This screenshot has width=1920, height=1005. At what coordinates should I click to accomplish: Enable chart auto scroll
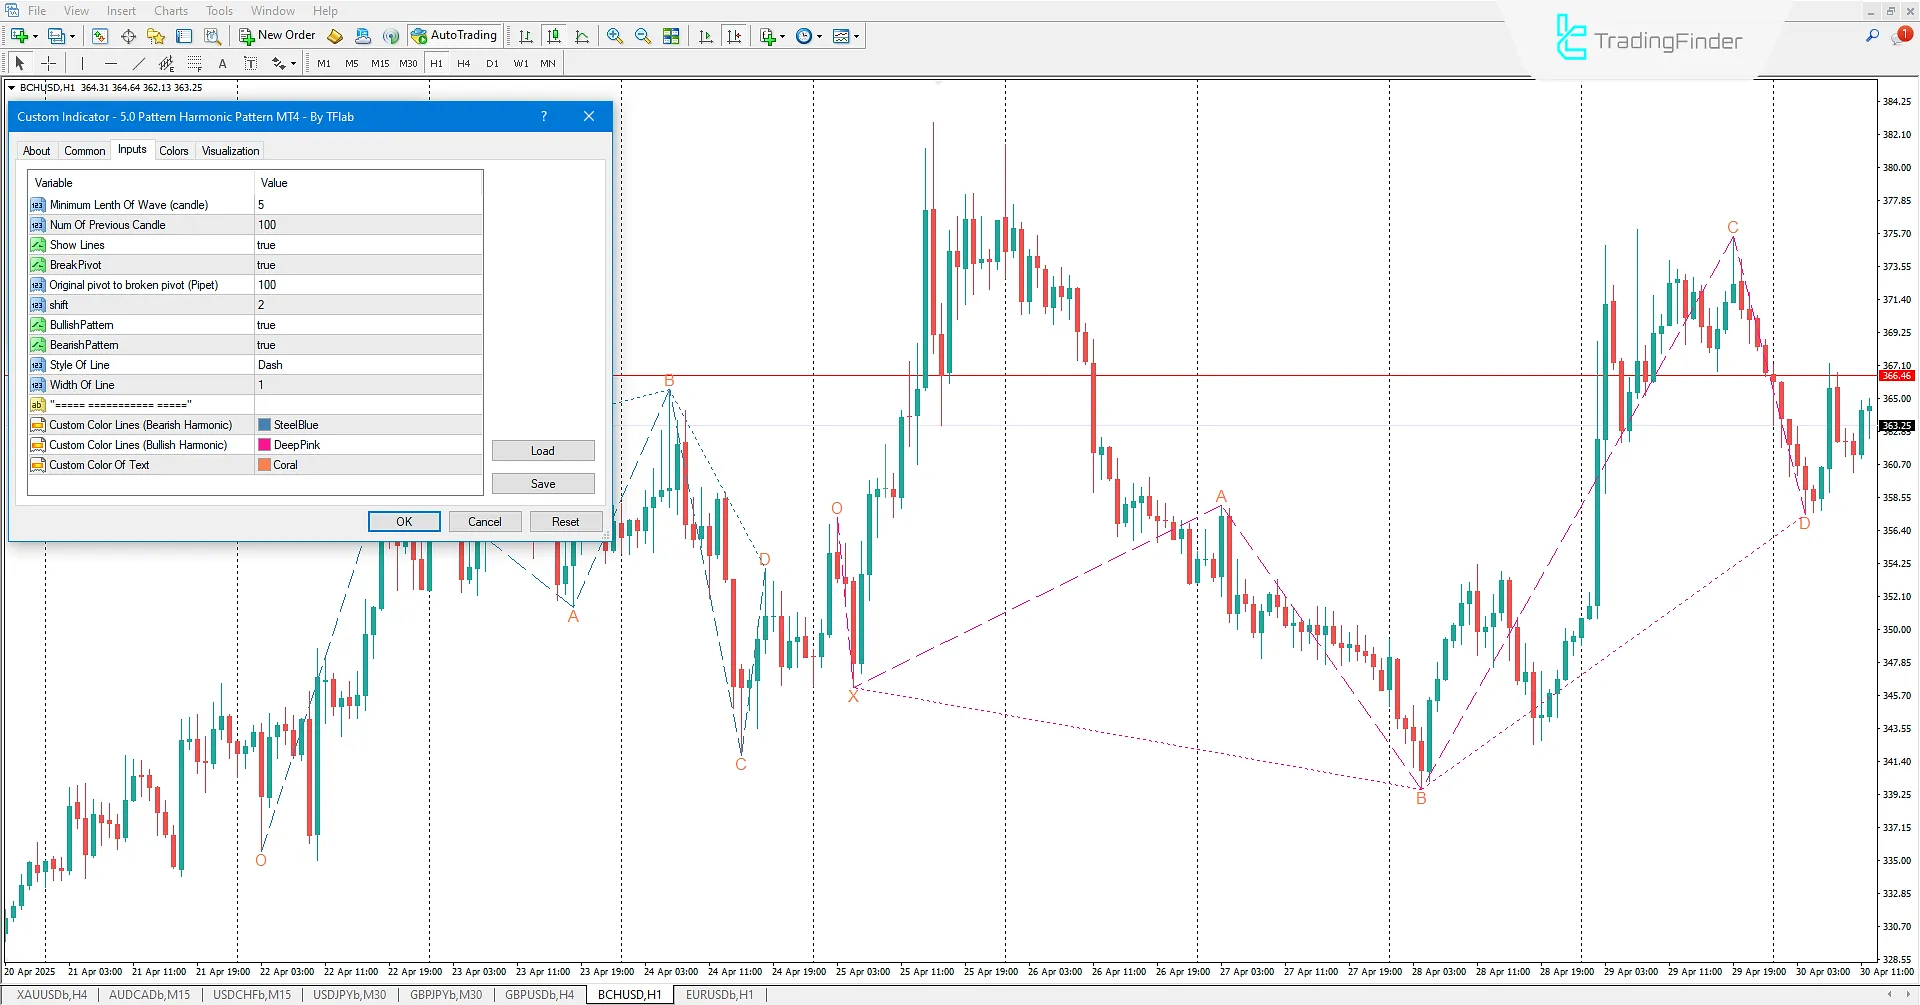[x=705, y=36]
